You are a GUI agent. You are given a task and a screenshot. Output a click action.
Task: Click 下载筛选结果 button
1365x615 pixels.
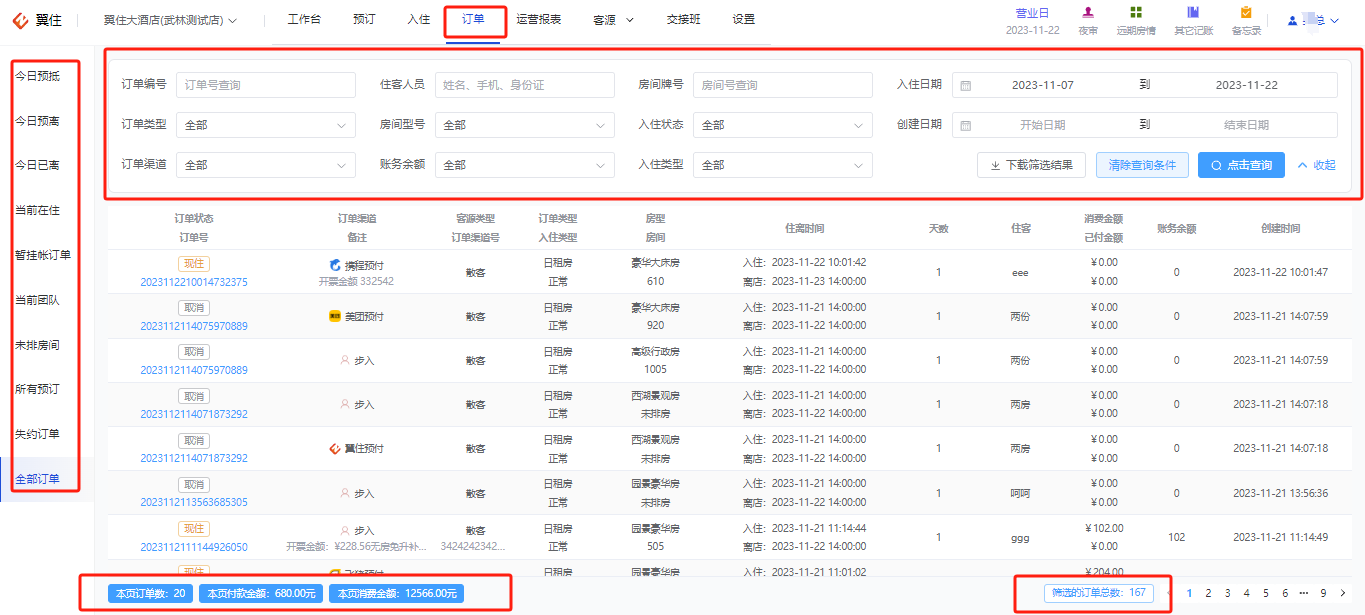(1031, 165)
